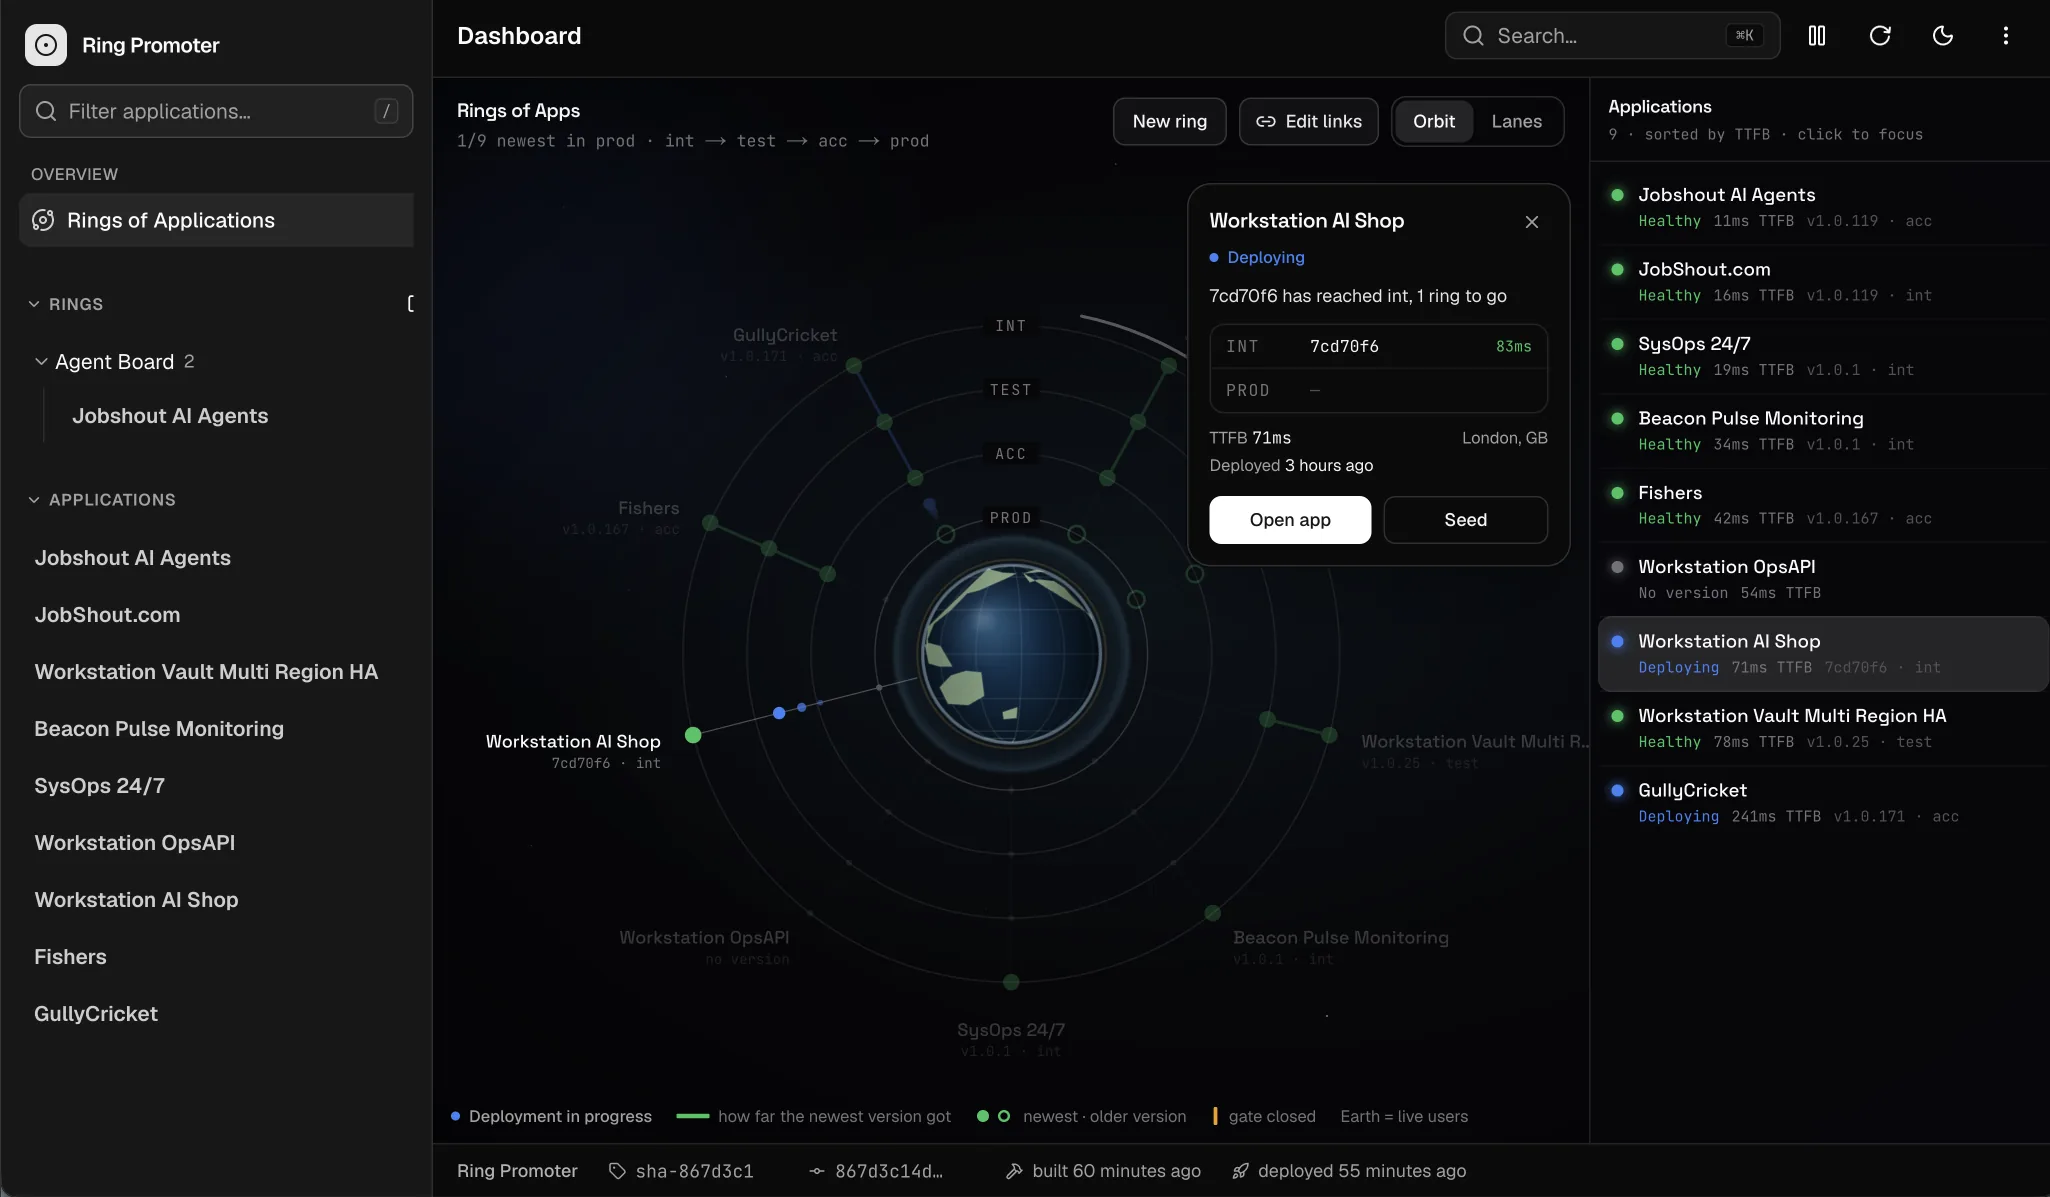Click SysOps 24/7 label in orbit view
Screen dimensions: 2050x1197
coord(1011,1030)
